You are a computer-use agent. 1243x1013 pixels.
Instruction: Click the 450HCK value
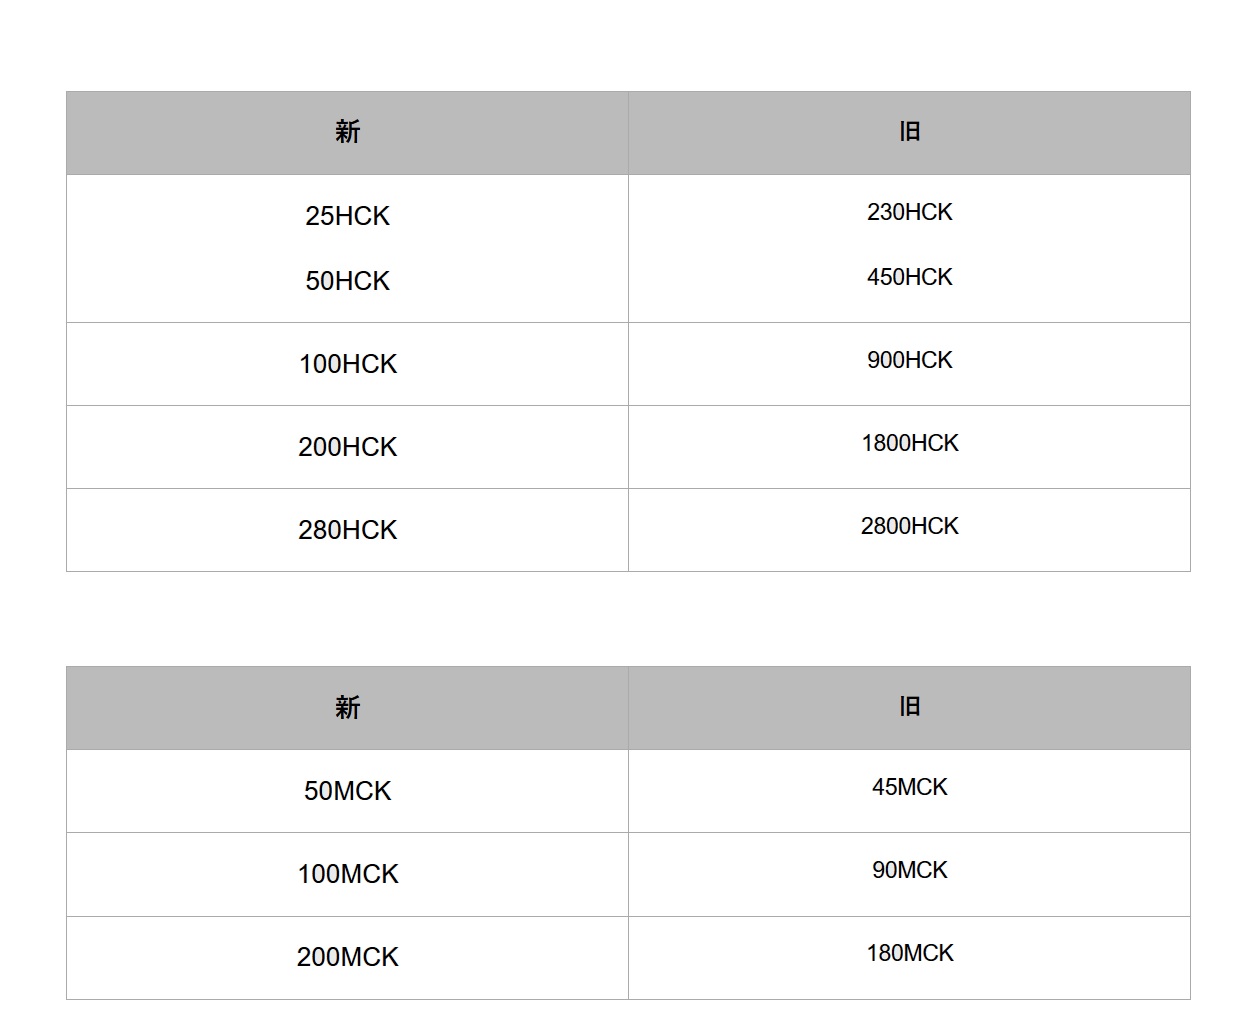pos(909,277)
